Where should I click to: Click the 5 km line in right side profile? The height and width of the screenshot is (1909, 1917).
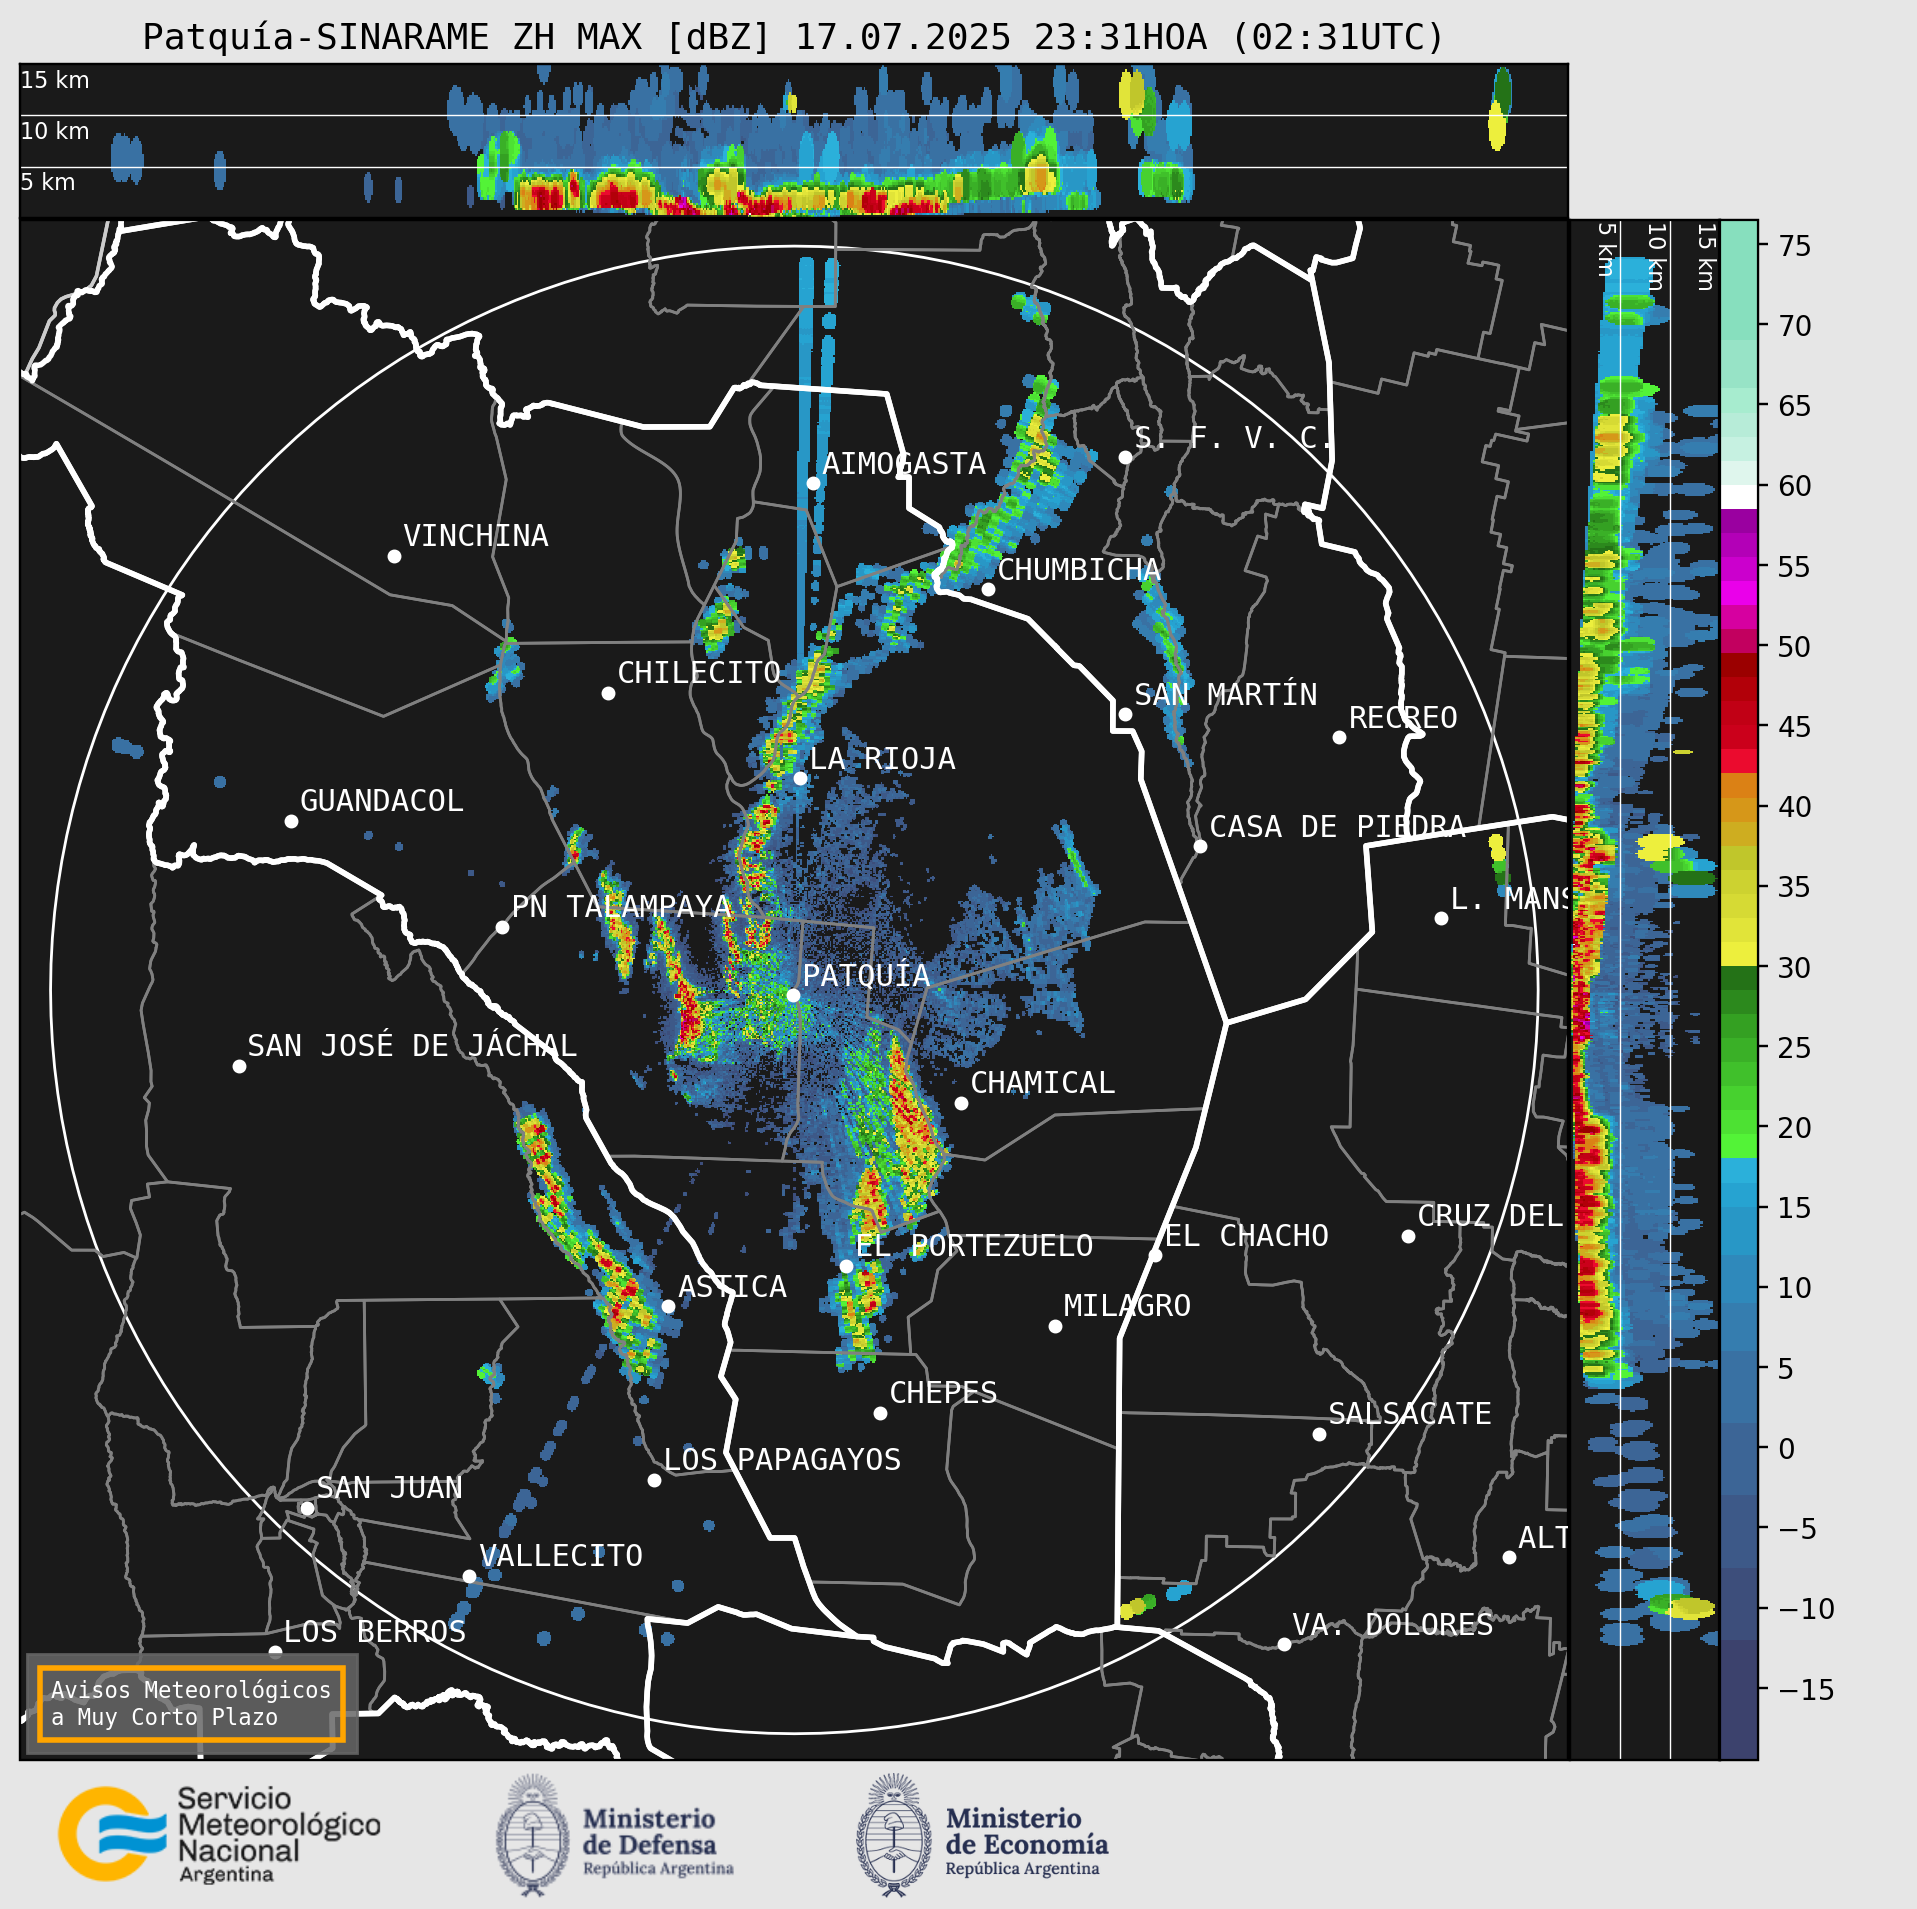1620,990
